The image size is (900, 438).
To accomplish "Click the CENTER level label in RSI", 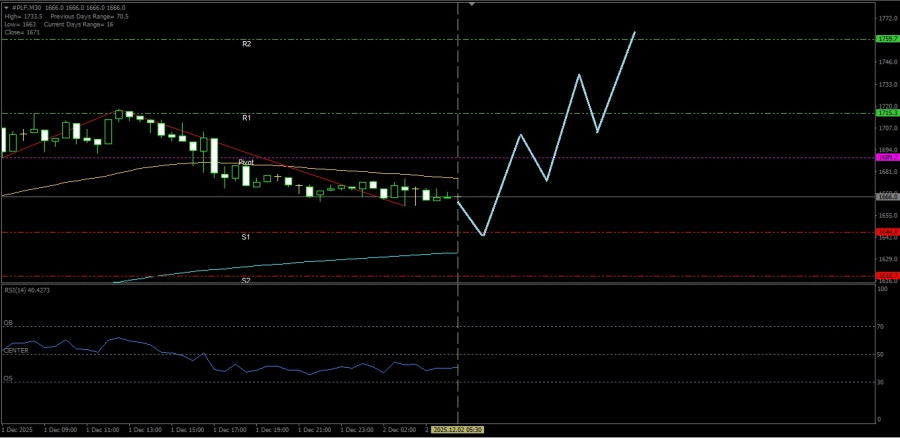I will 15,351.
